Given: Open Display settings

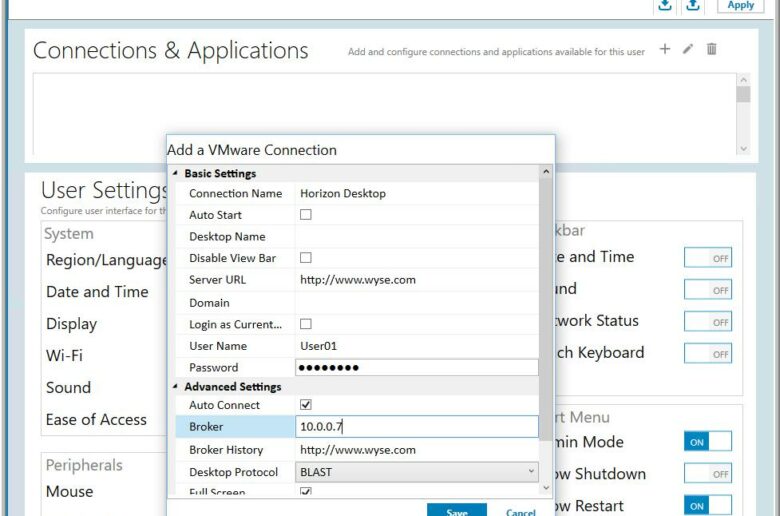Looking at the screenshot, I should (71, 324).
